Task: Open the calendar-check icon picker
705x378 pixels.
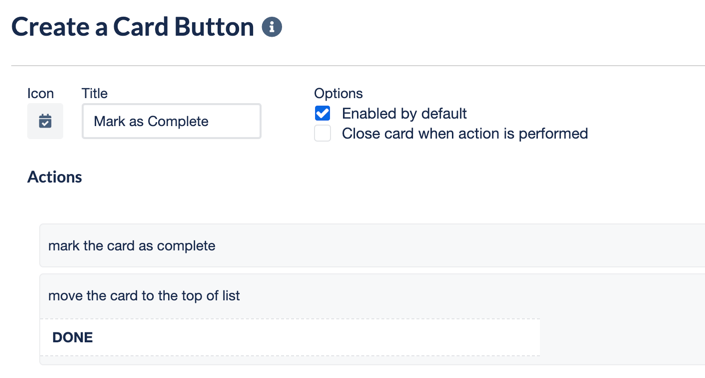Action: [45, 121]
